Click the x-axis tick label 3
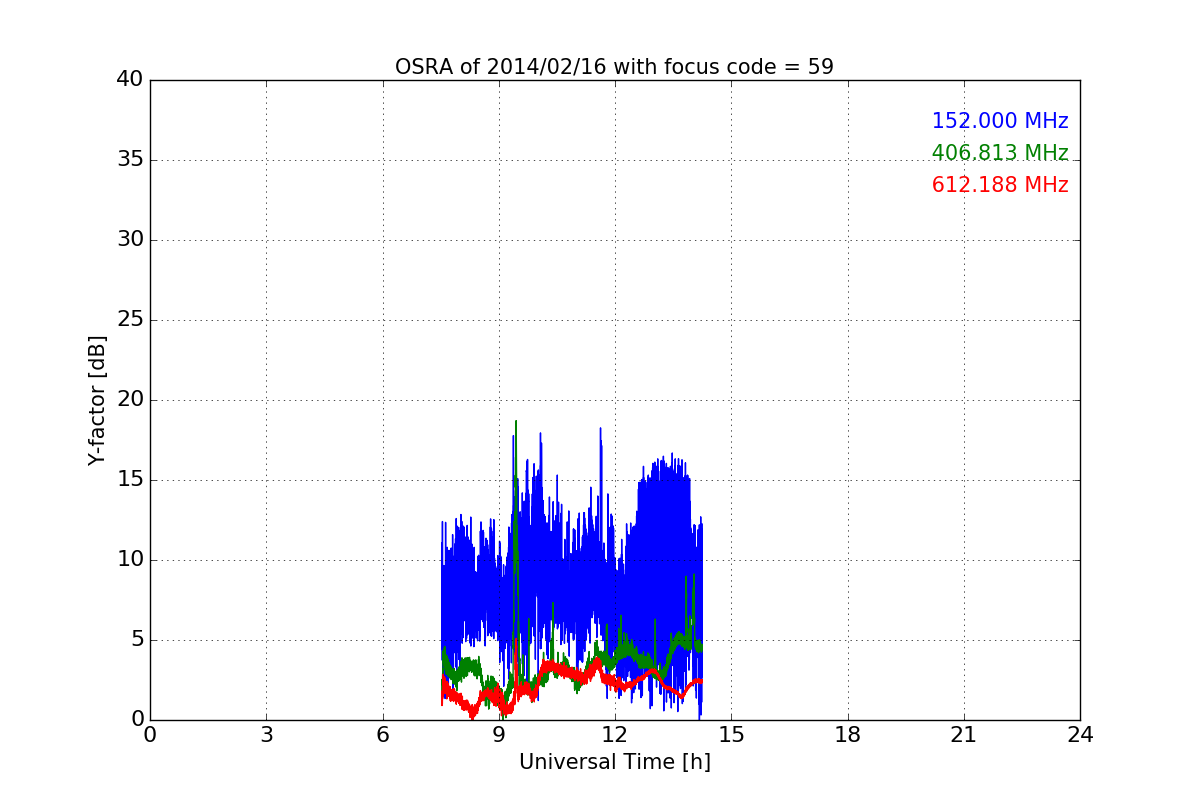 coord(266,735)
